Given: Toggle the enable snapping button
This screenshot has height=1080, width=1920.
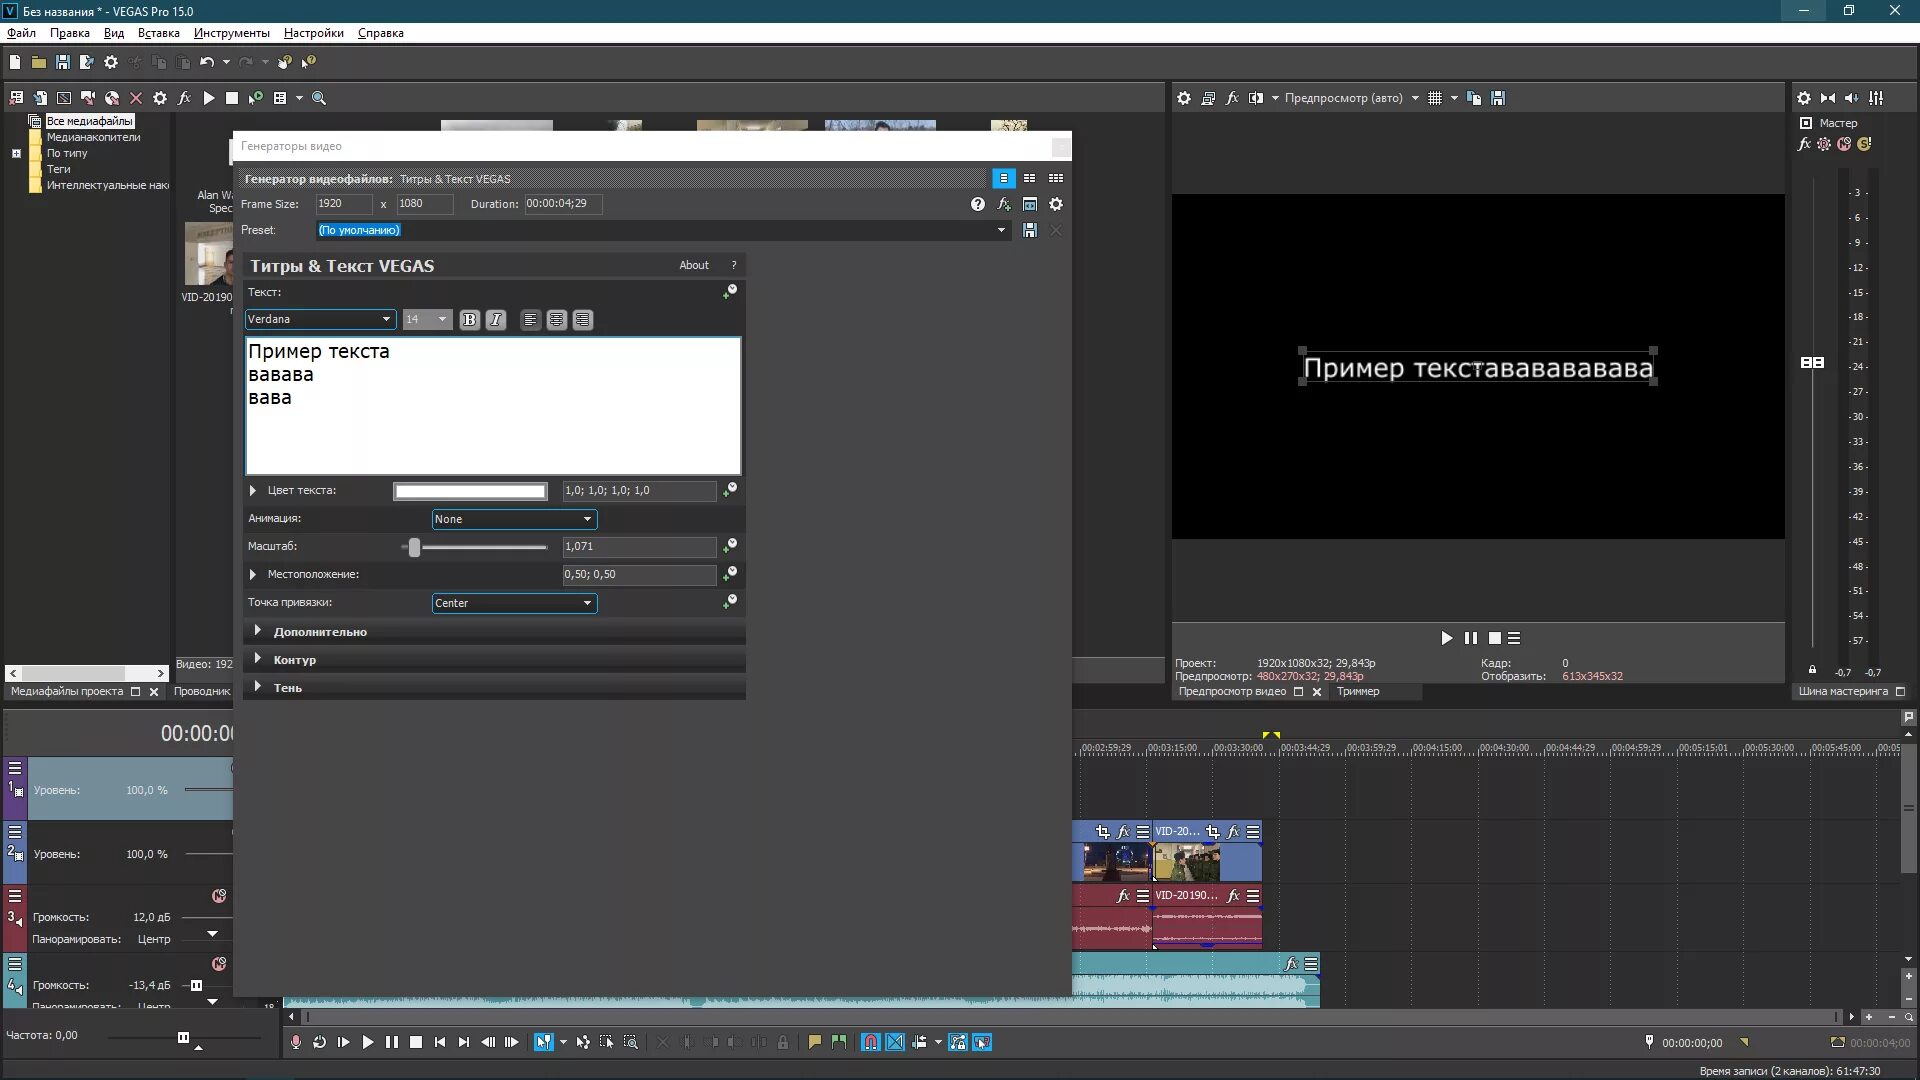Looking at the screenshot, I should [870, 1042].
